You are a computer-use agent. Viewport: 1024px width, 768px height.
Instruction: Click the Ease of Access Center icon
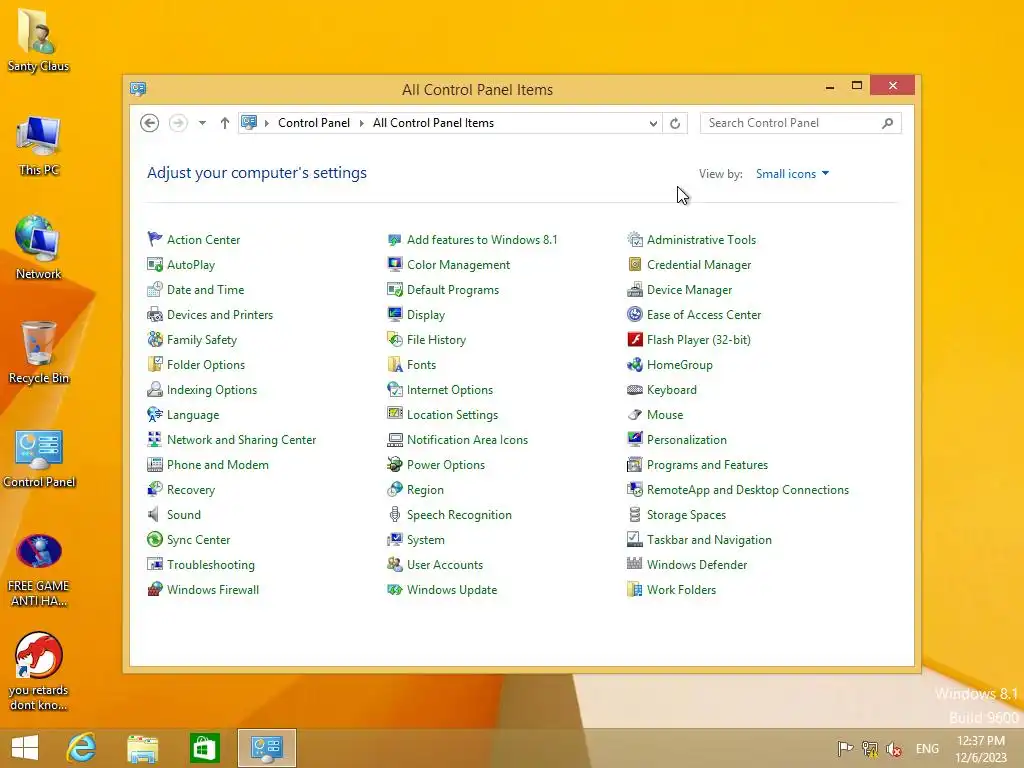[x=635, y=315]
